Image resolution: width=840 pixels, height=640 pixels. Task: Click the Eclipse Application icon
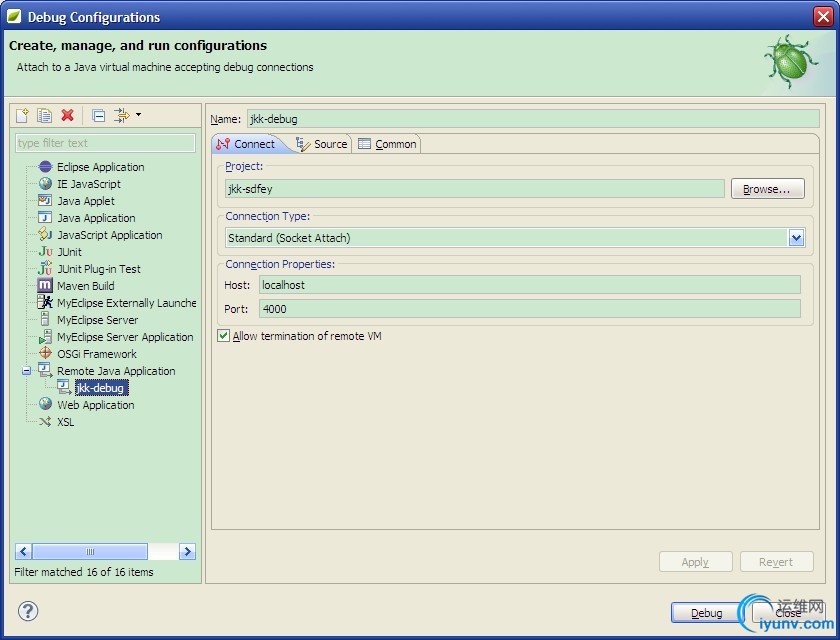tap(46, 167)
